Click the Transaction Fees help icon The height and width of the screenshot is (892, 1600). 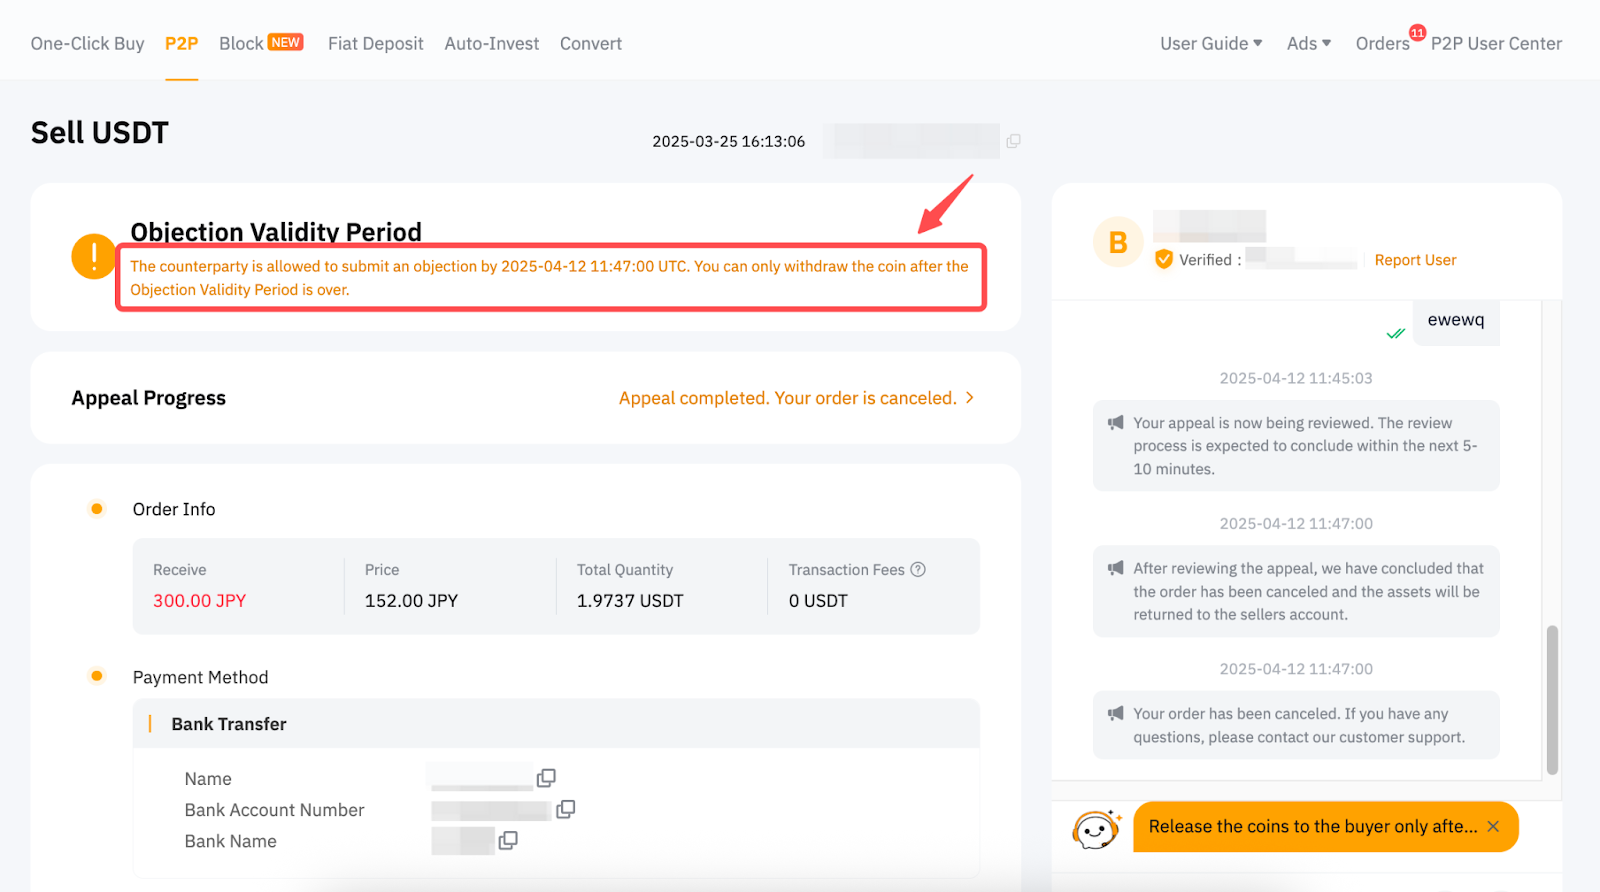point(918,569)
